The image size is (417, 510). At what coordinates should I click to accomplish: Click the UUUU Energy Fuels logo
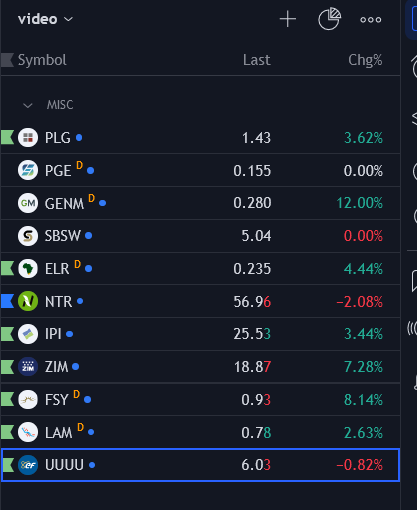point(28,465)
